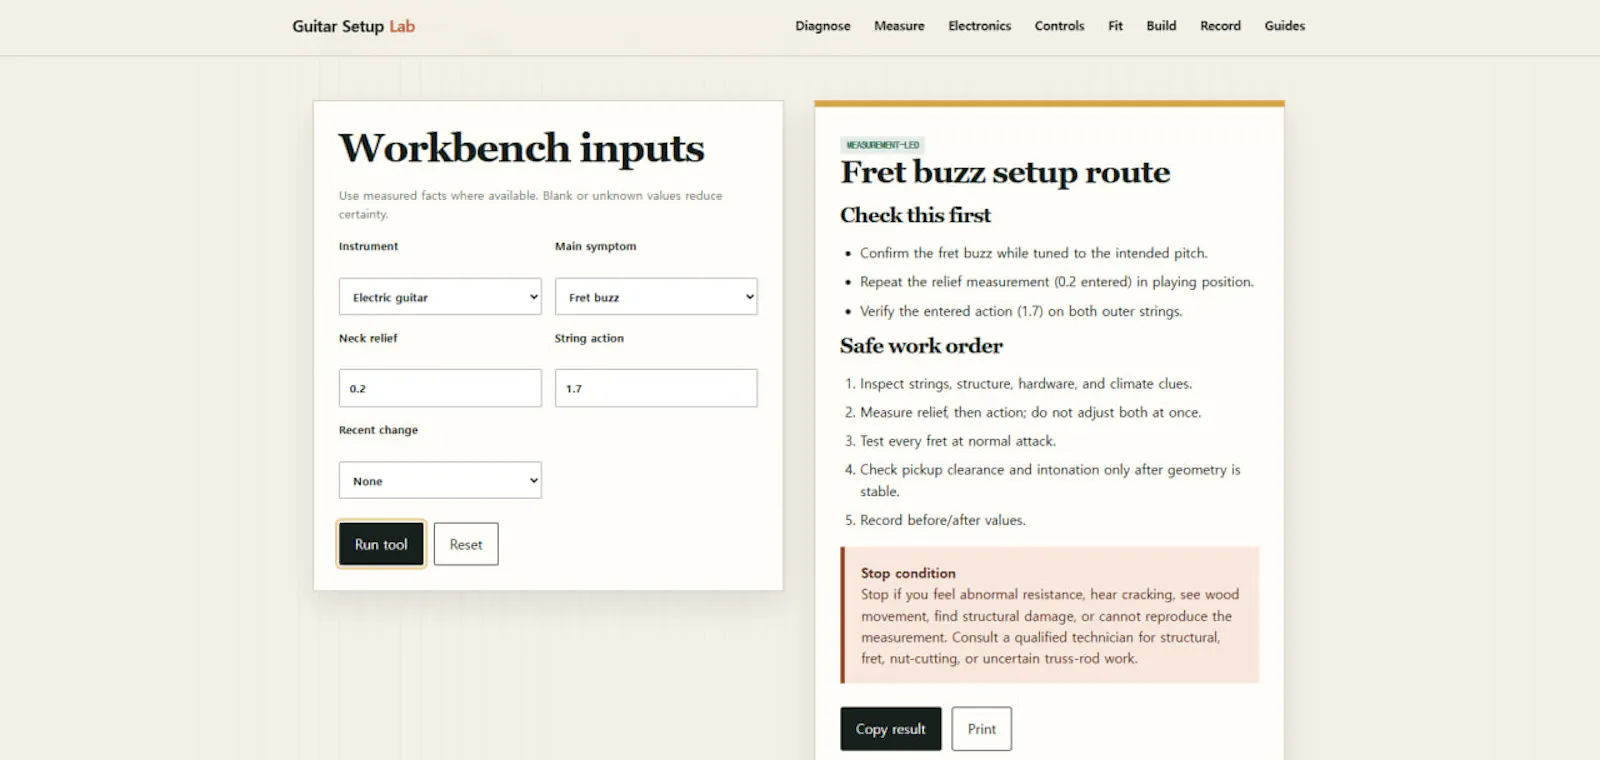Screen dimensions: 1600x760
Task: Click the Neck relief input field
Action: pyautogui.click(x=440, y=388)
